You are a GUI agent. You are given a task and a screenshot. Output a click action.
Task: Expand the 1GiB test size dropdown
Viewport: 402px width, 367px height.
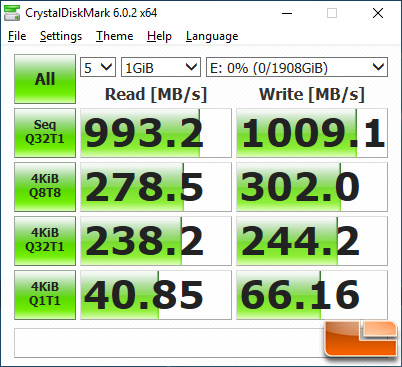tap(161, 67)
